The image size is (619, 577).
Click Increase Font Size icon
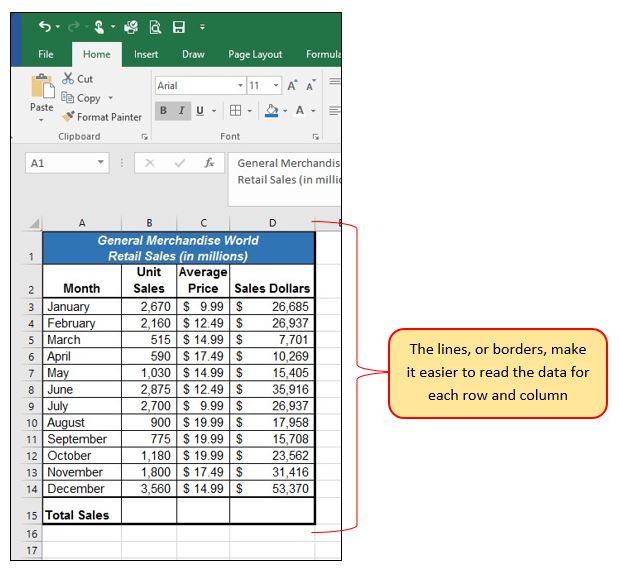tap(292, 85)
